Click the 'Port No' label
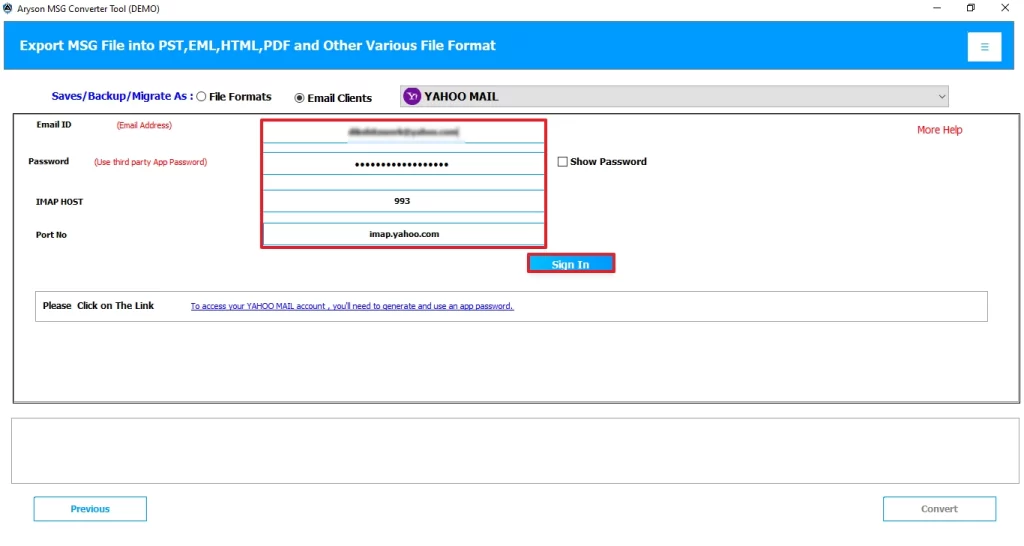This screenshot has height=546, width=1024. click(x=51, y=234)
